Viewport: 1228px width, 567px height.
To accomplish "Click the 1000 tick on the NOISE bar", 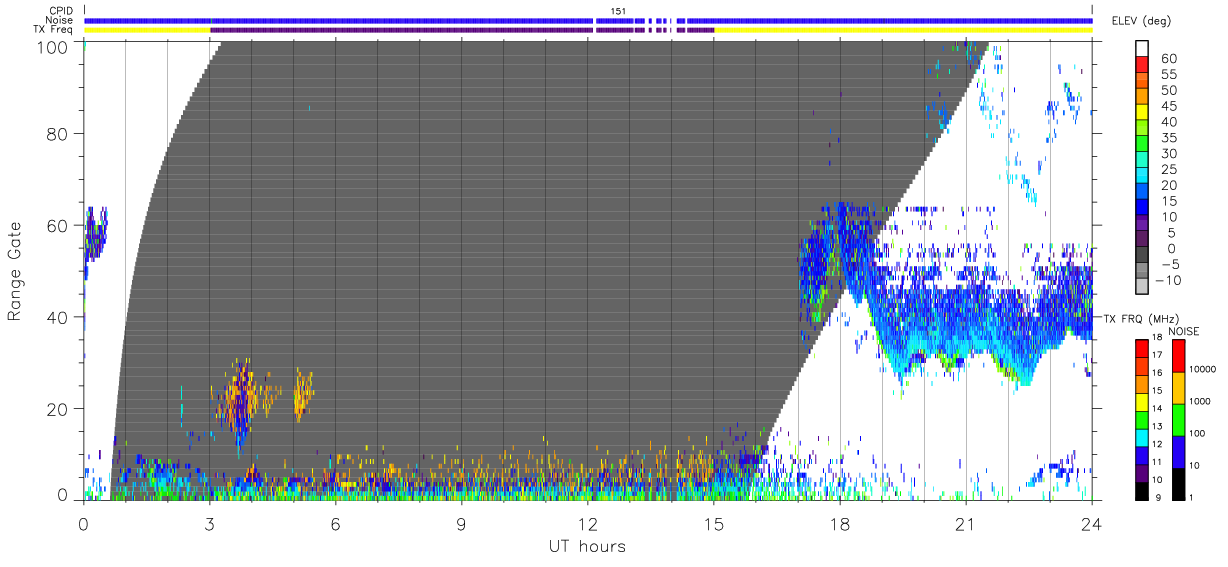I will [1200, 401].
